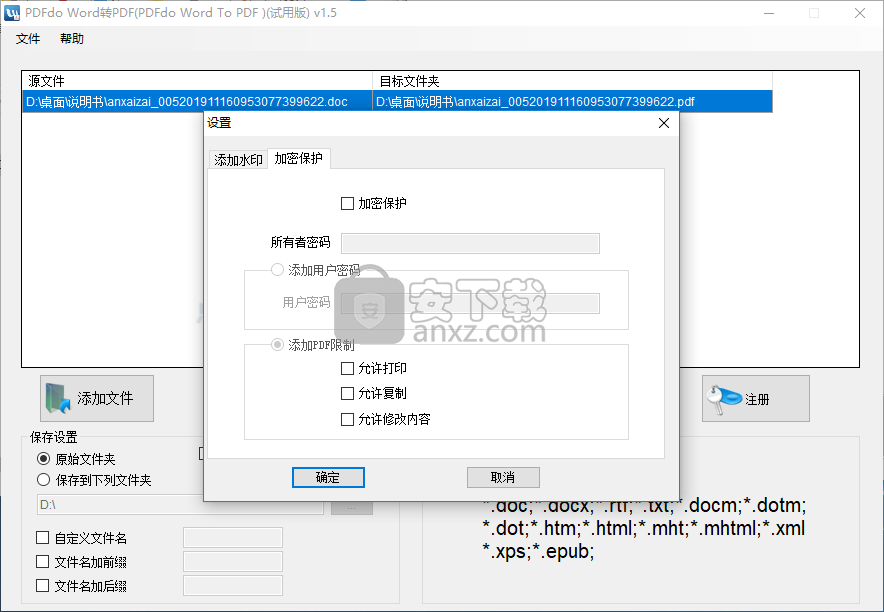Click the 所有者密码 input field
Image resolution: width=884 pixels, height=612 pixels.
[x=470, y=243]
